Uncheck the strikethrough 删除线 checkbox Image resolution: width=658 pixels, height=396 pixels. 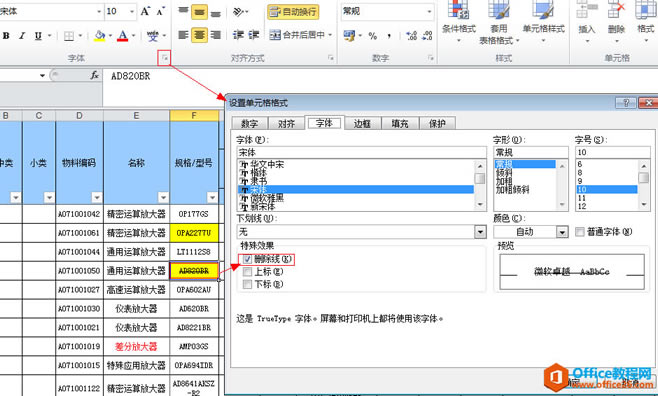[x=247, y=259]
